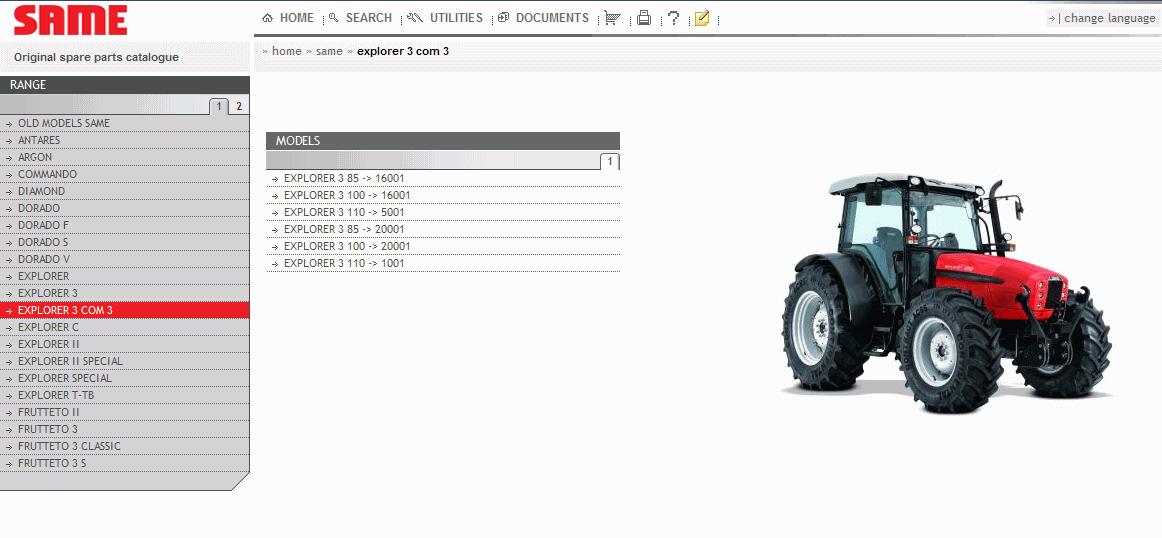The width and height of the screenshot is (1162, 538).
Task: Choose EXPLORER II SPECIAL range
Action: [124, 362]
